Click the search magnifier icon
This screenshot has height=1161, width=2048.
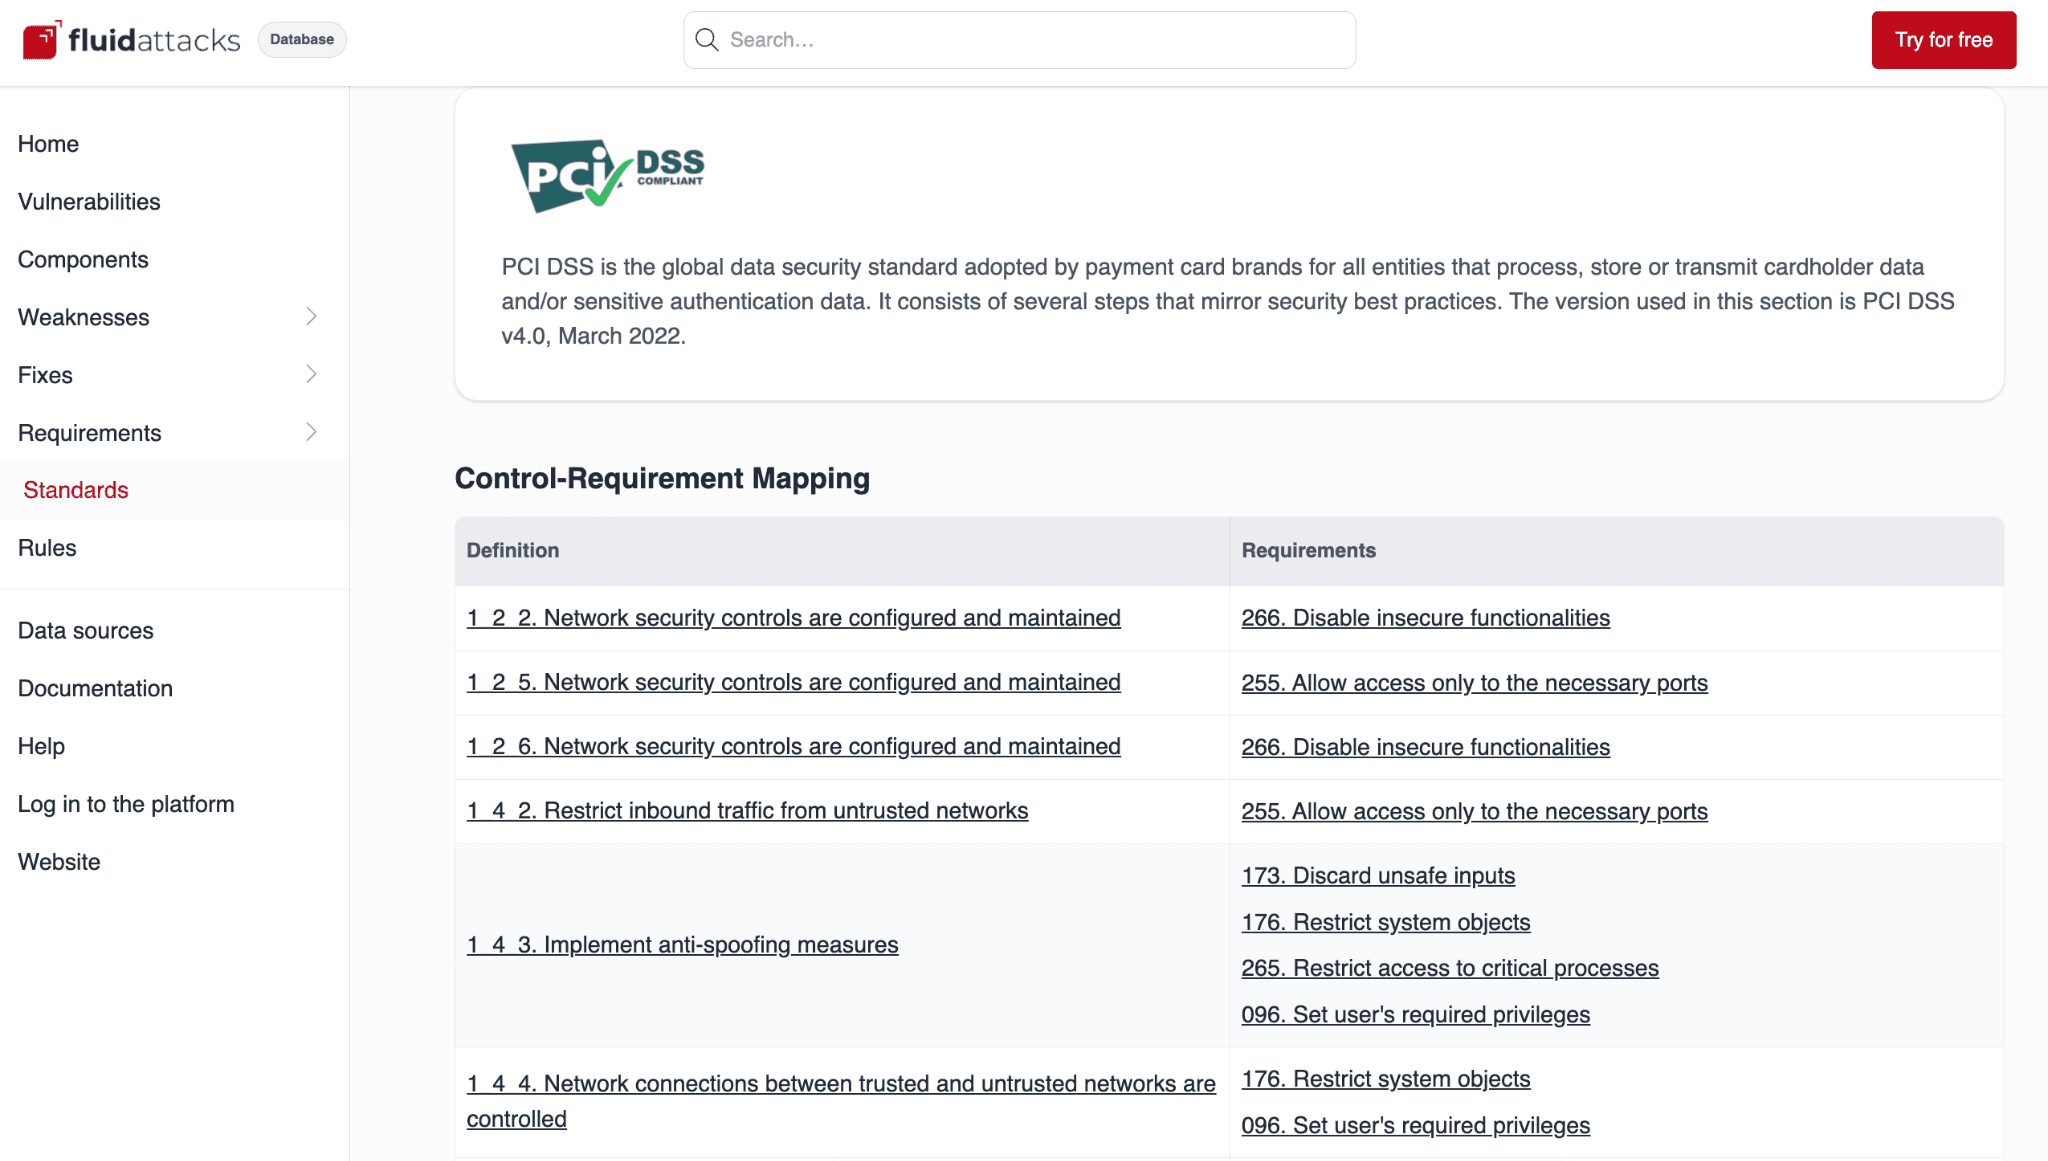pyautogui.click(x=707, y=40)
